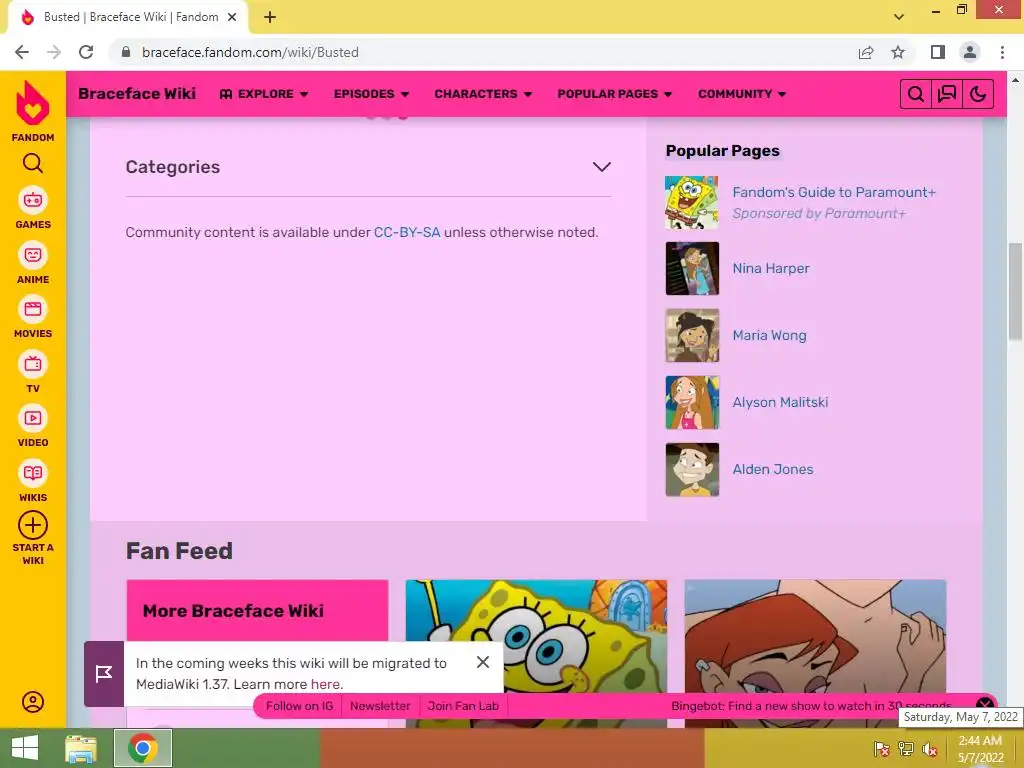This screenshot has width=1024, height=768.
Task: Dismiss the MediaWiki migration notice
Action: [x=483, y=662]
